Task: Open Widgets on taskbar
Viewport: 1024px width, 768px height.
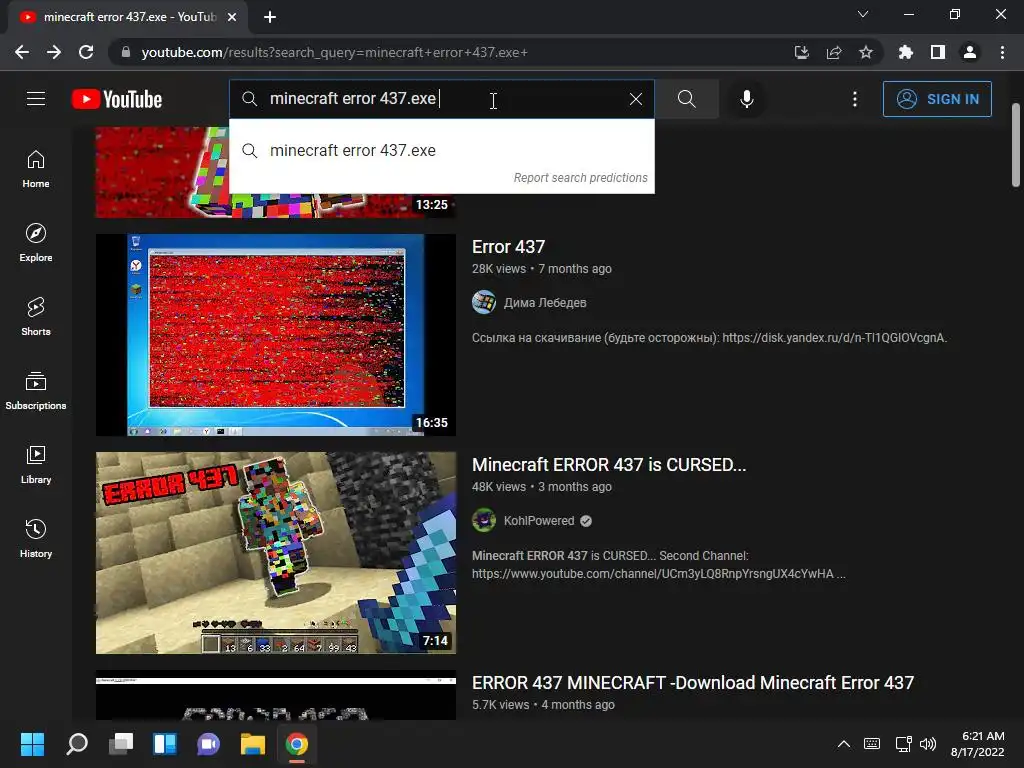Action: [x=165, y=744]
